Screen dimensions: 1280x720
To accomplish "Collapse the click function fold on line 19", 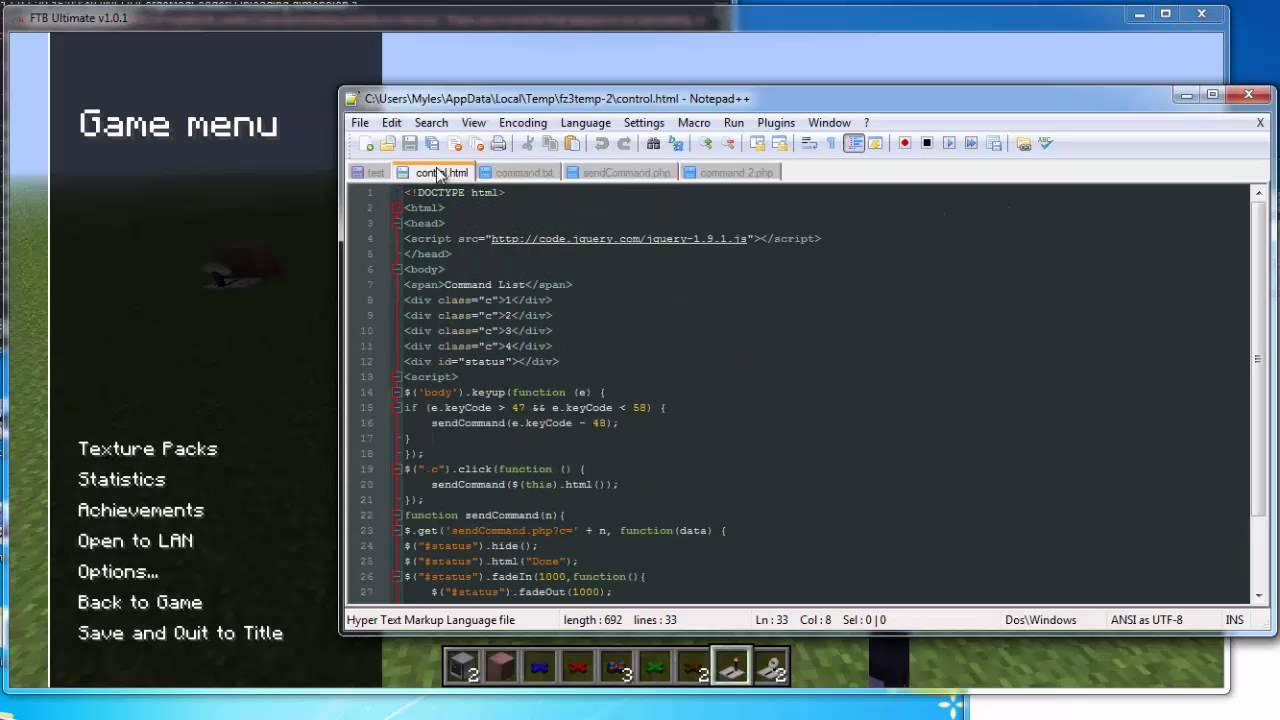I will click(x=397, y=469).
